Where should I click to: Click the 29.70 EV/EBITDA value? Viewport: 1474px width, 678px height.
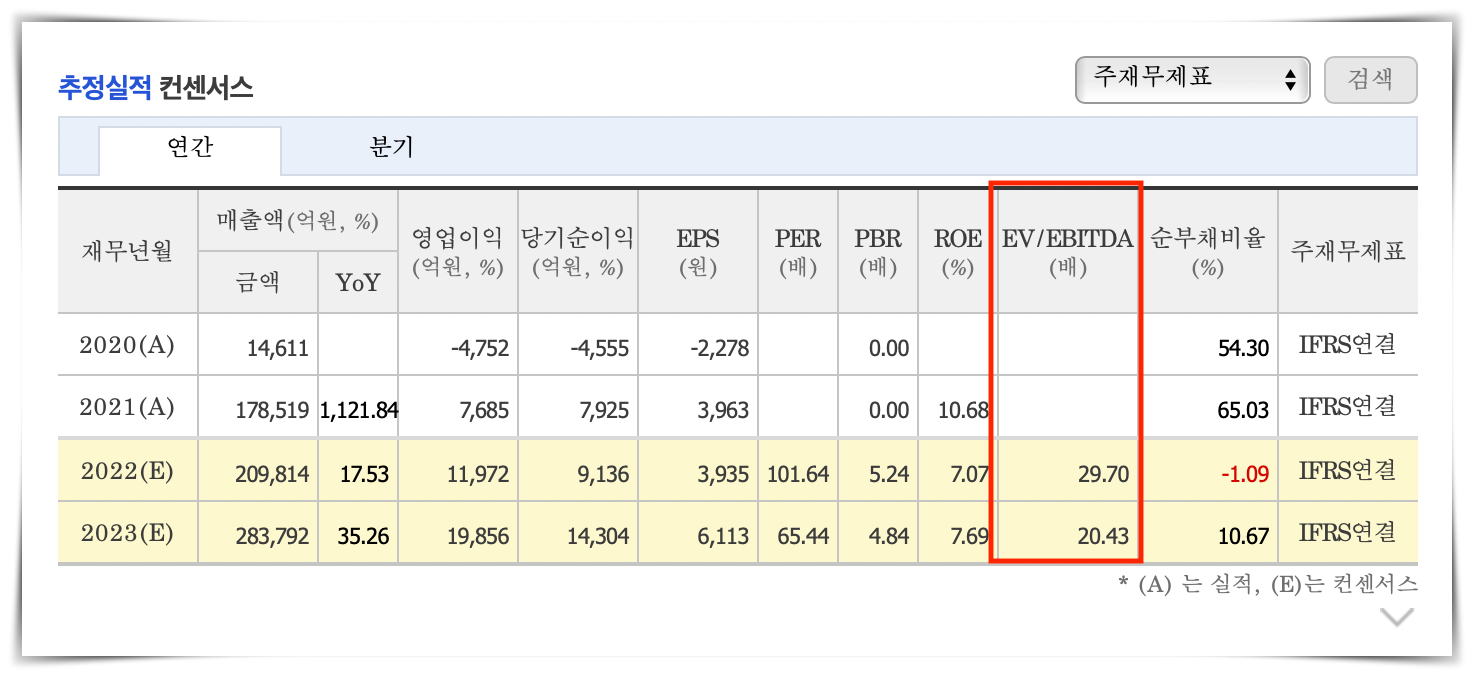coord(1103,474)
